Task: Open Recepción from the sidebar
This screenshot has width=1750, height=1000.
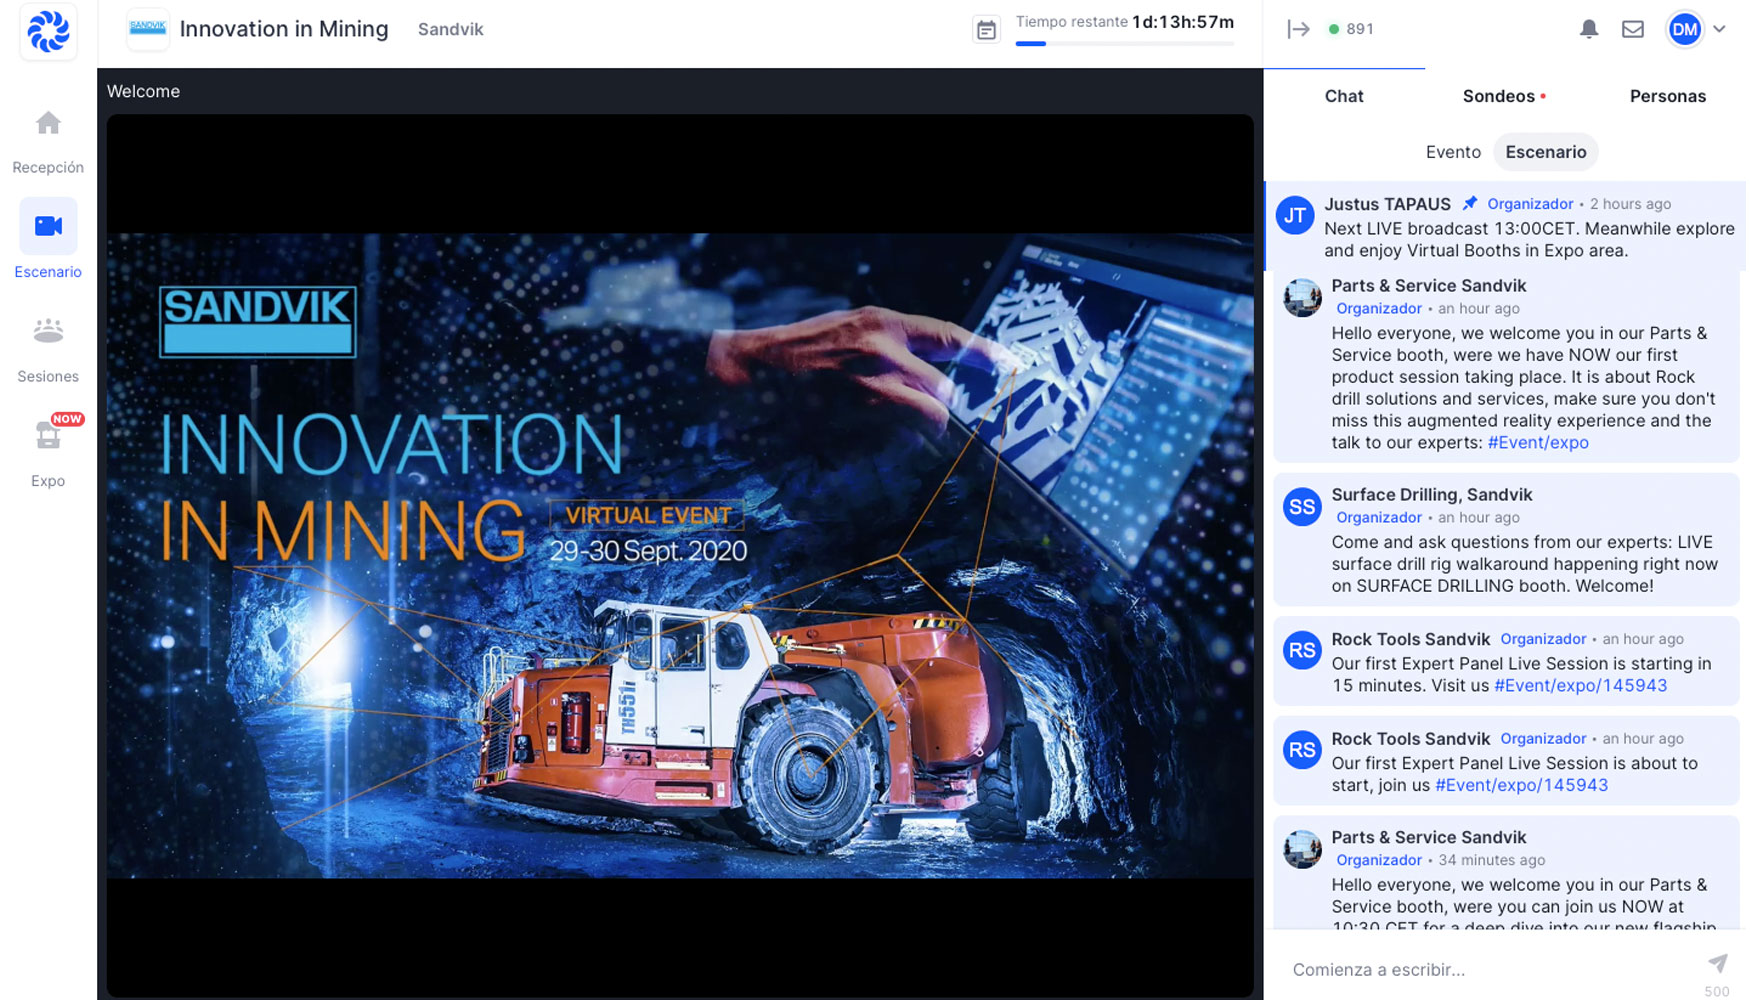Action: 48,141
